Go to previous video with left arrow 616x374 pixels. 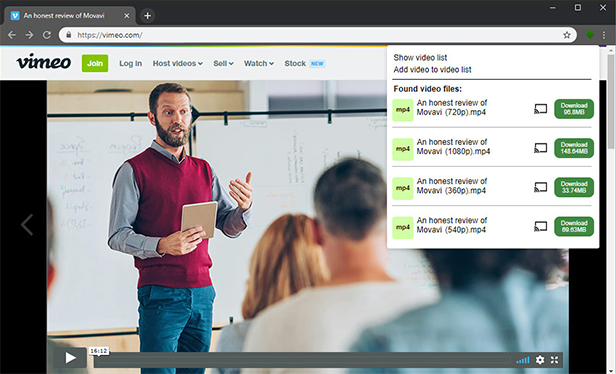coord(27,225)
